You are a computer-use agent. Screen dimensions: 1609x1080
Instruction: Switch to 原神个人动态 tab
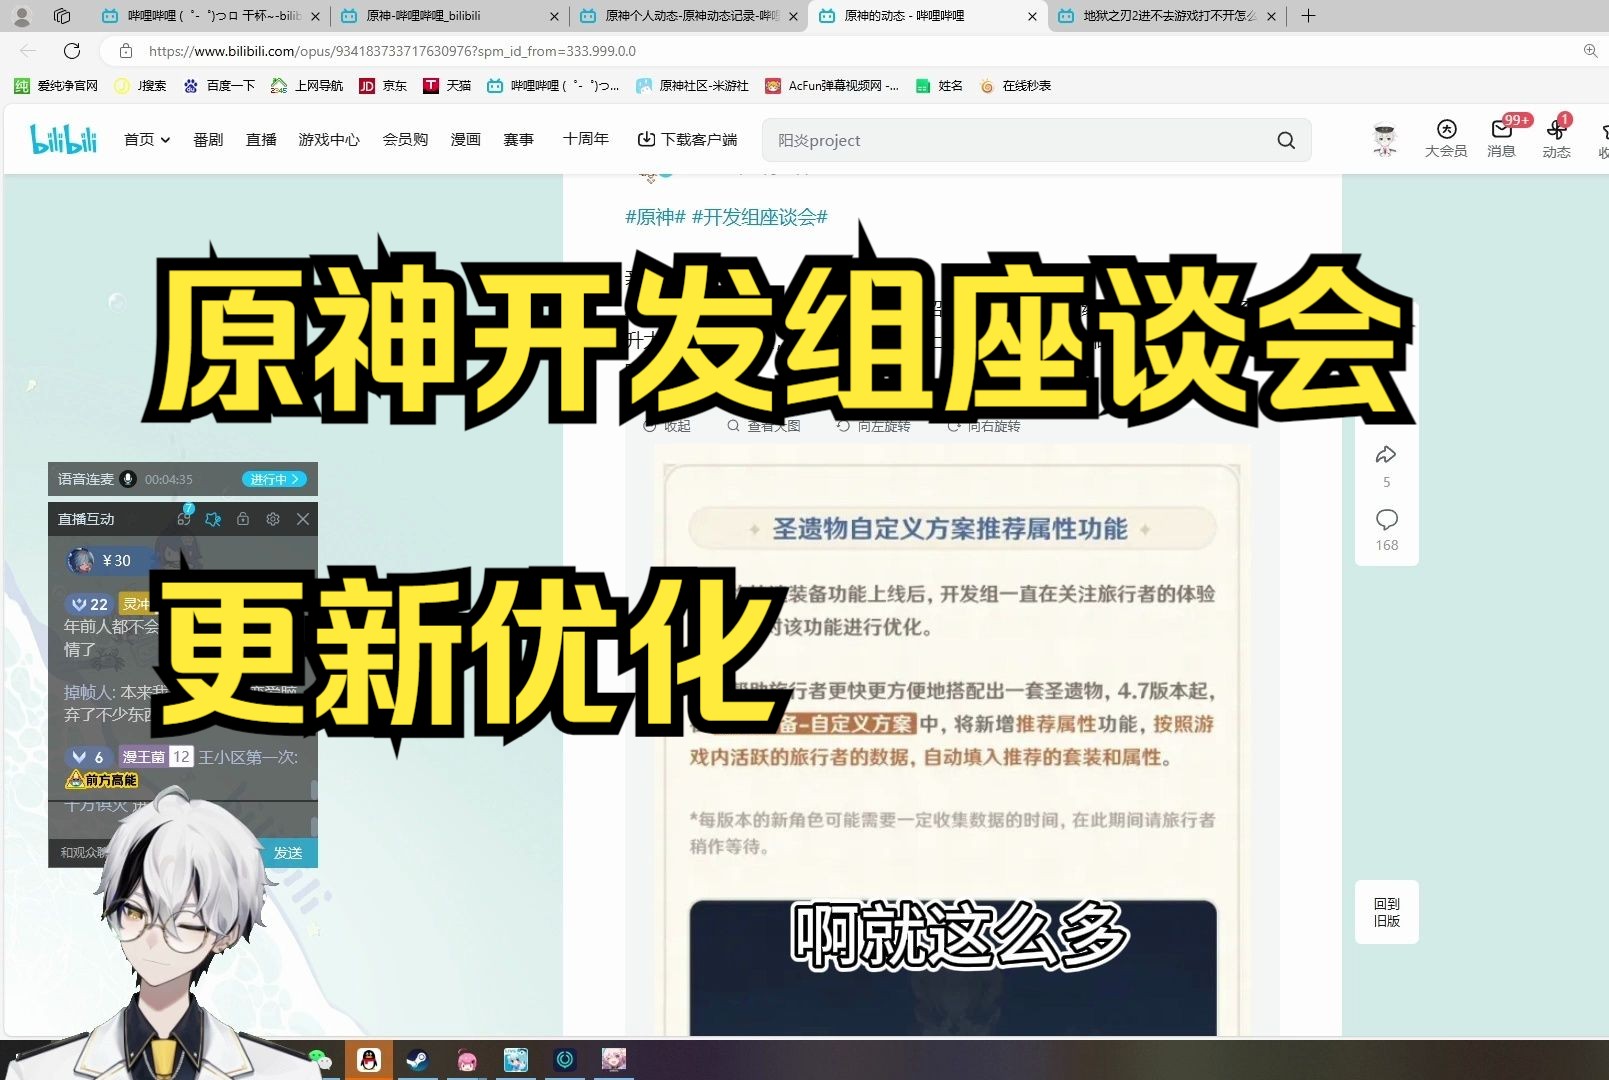click(688, 16)
